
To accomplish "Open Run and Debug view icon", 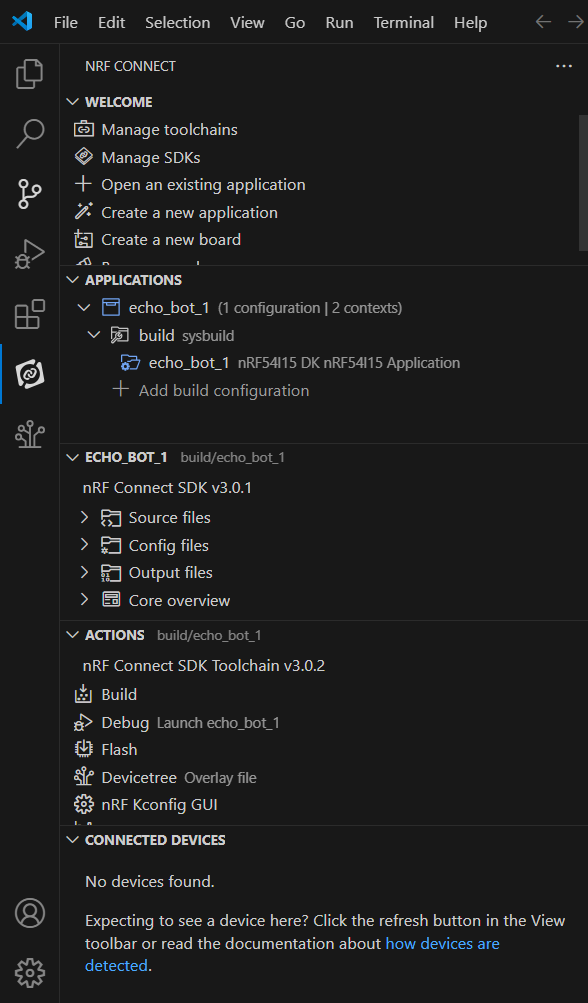I will (x=29, y=254).
